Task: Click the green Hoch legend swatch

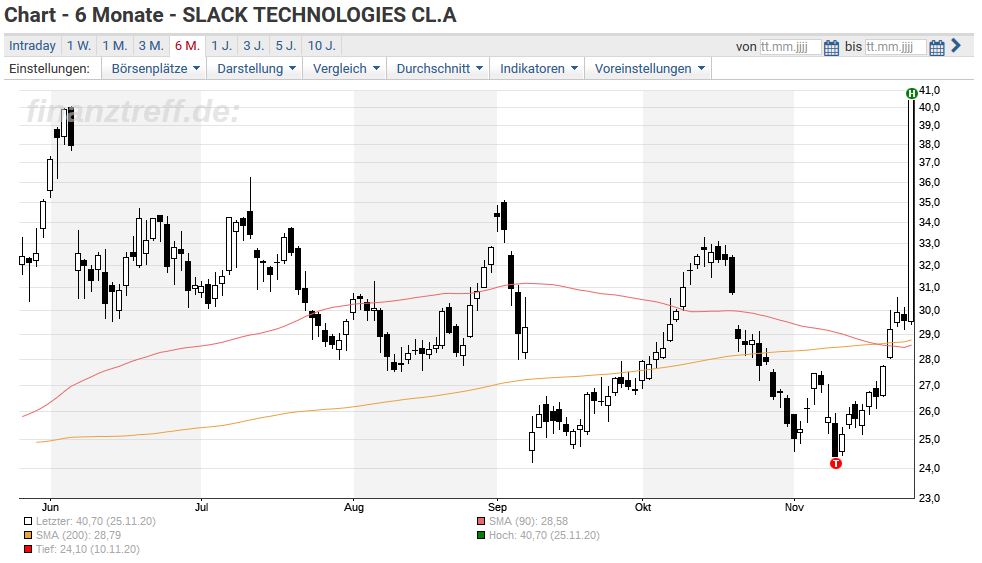Action: [480, 535]
